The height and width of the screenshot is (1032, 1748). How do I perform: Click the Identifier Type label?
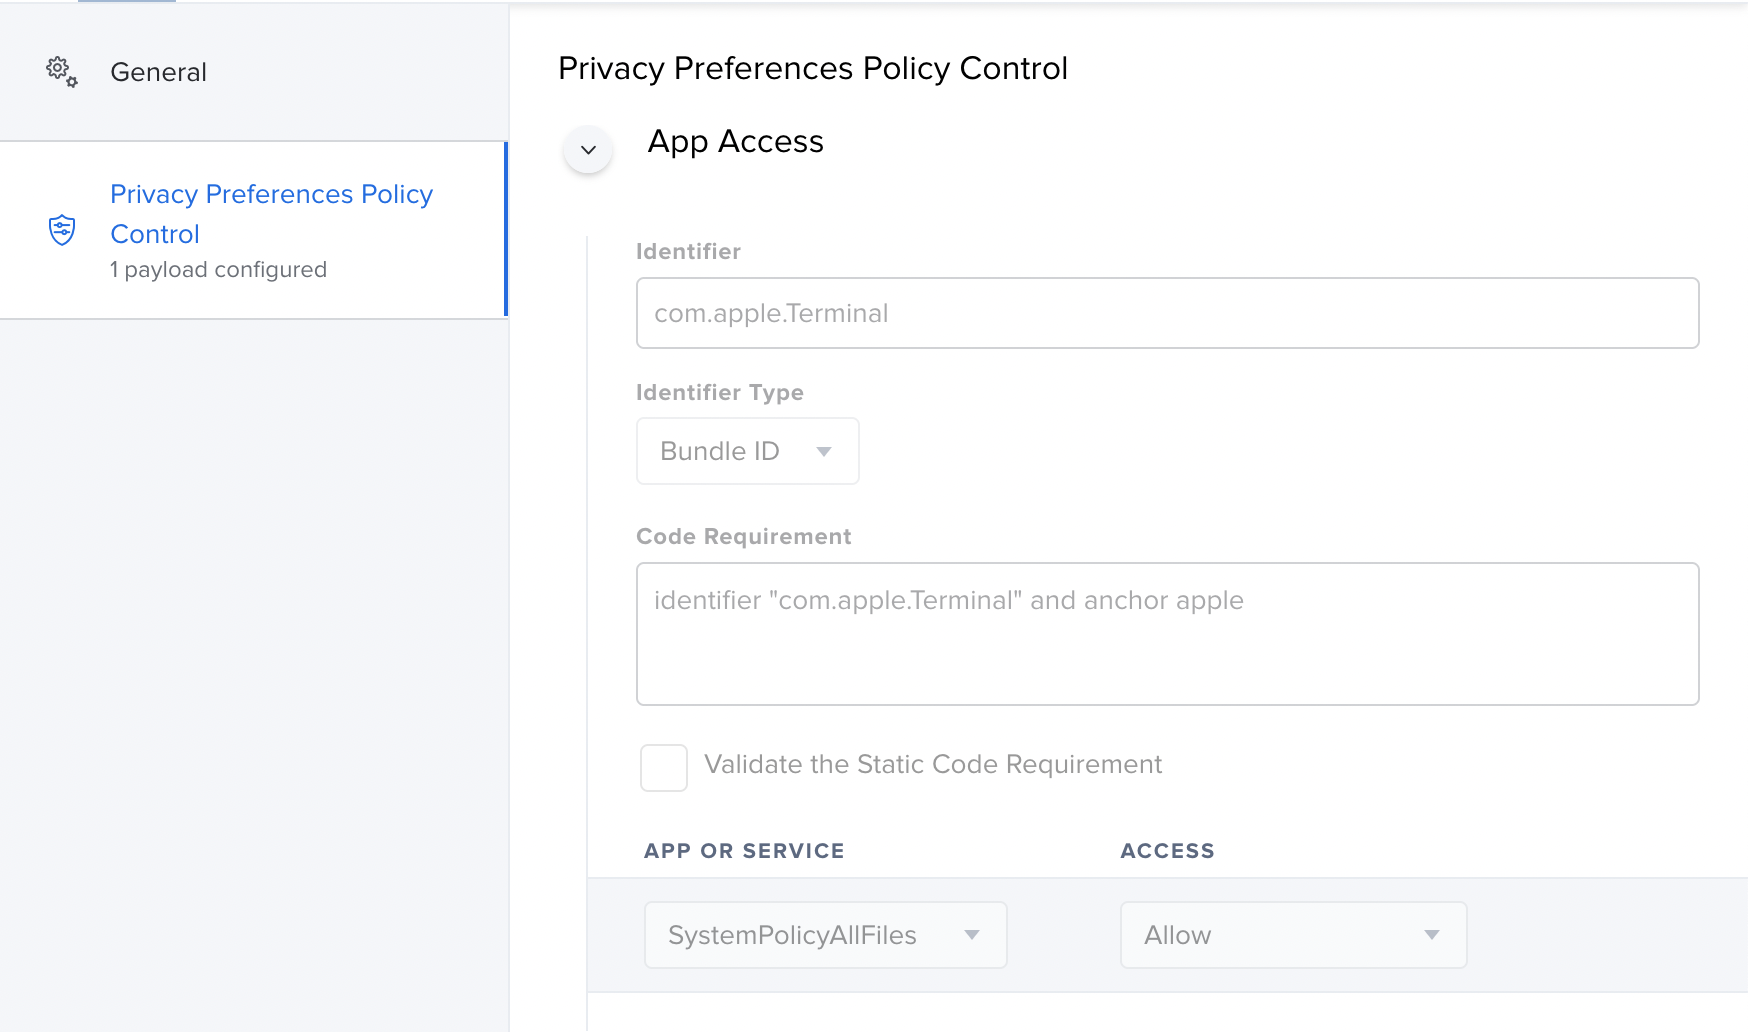[x=719, y=393]
